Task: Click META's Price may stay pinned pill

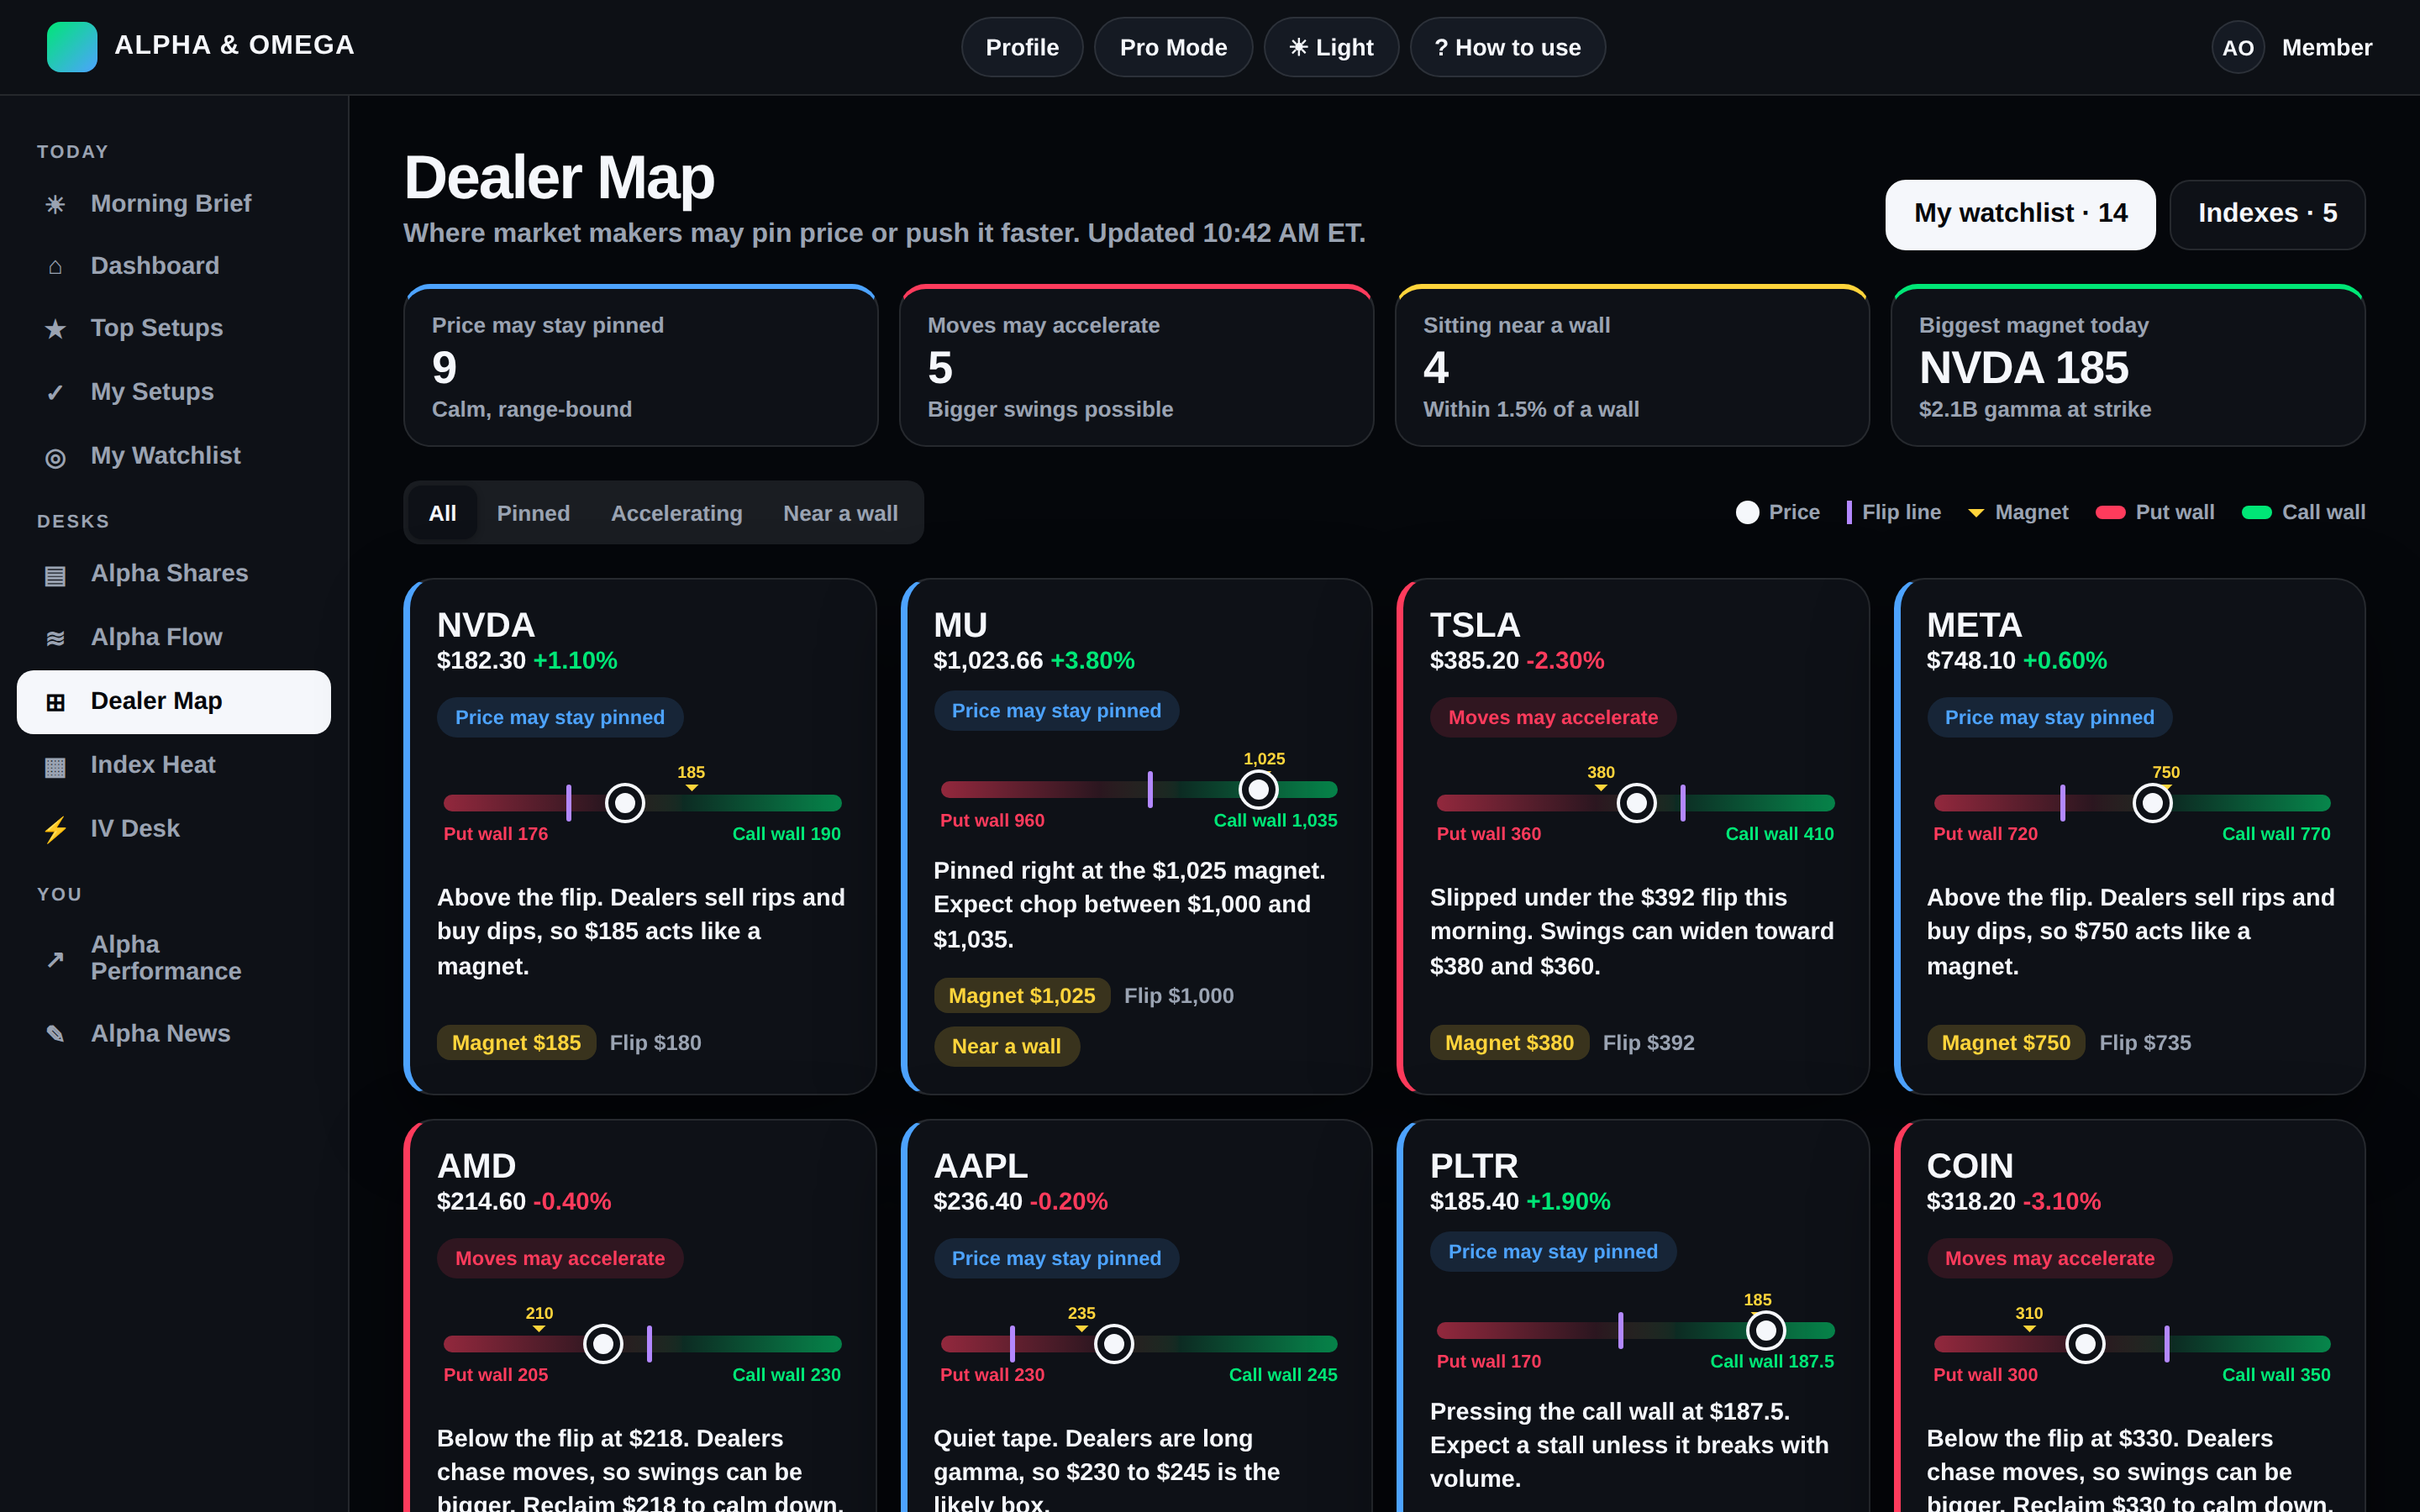Action: pos(2049,717)
